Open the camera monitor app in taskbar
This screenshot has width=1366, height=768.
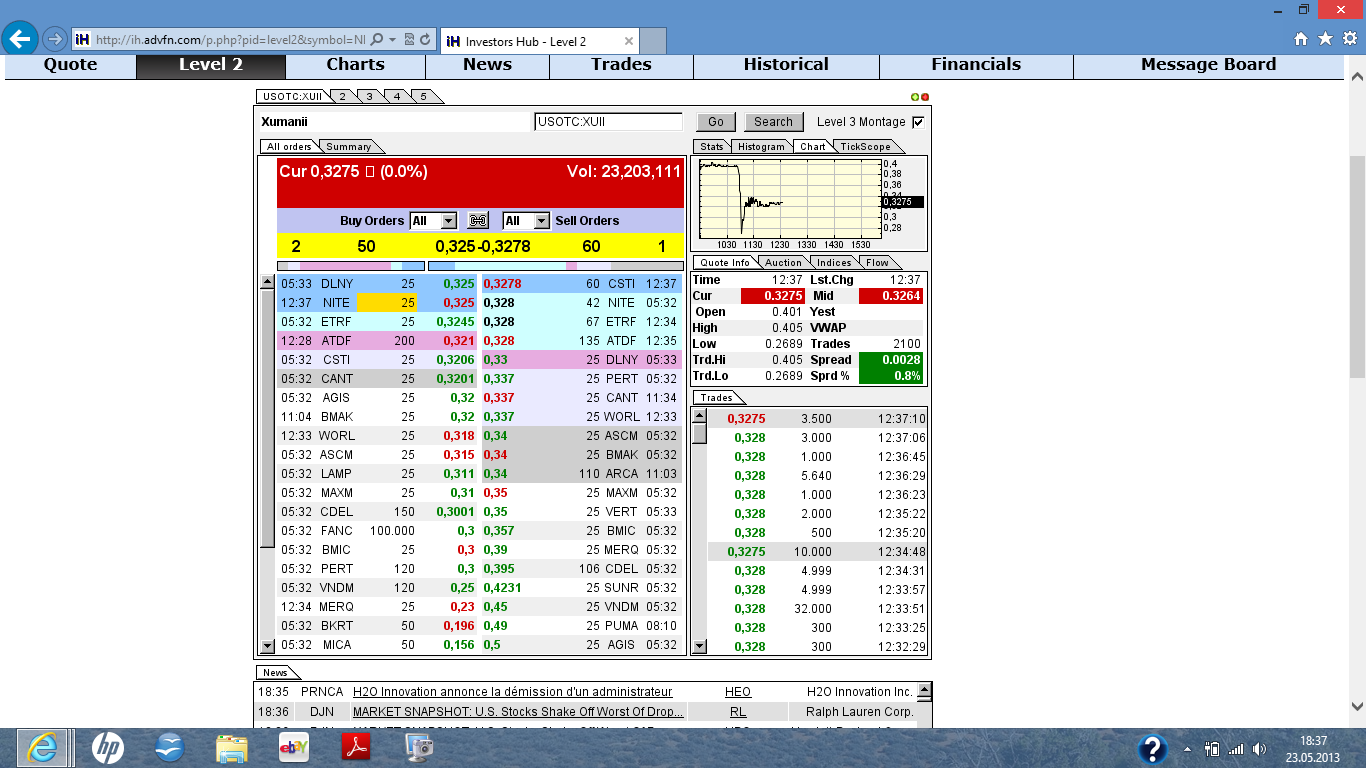tap(419, 748)
